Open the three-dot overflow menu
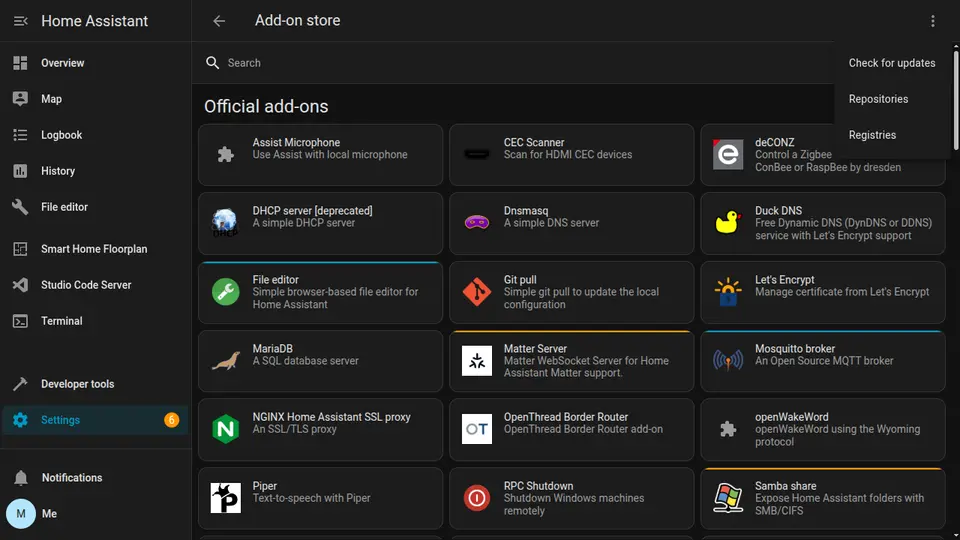960x540 pixels. point(932,21)
